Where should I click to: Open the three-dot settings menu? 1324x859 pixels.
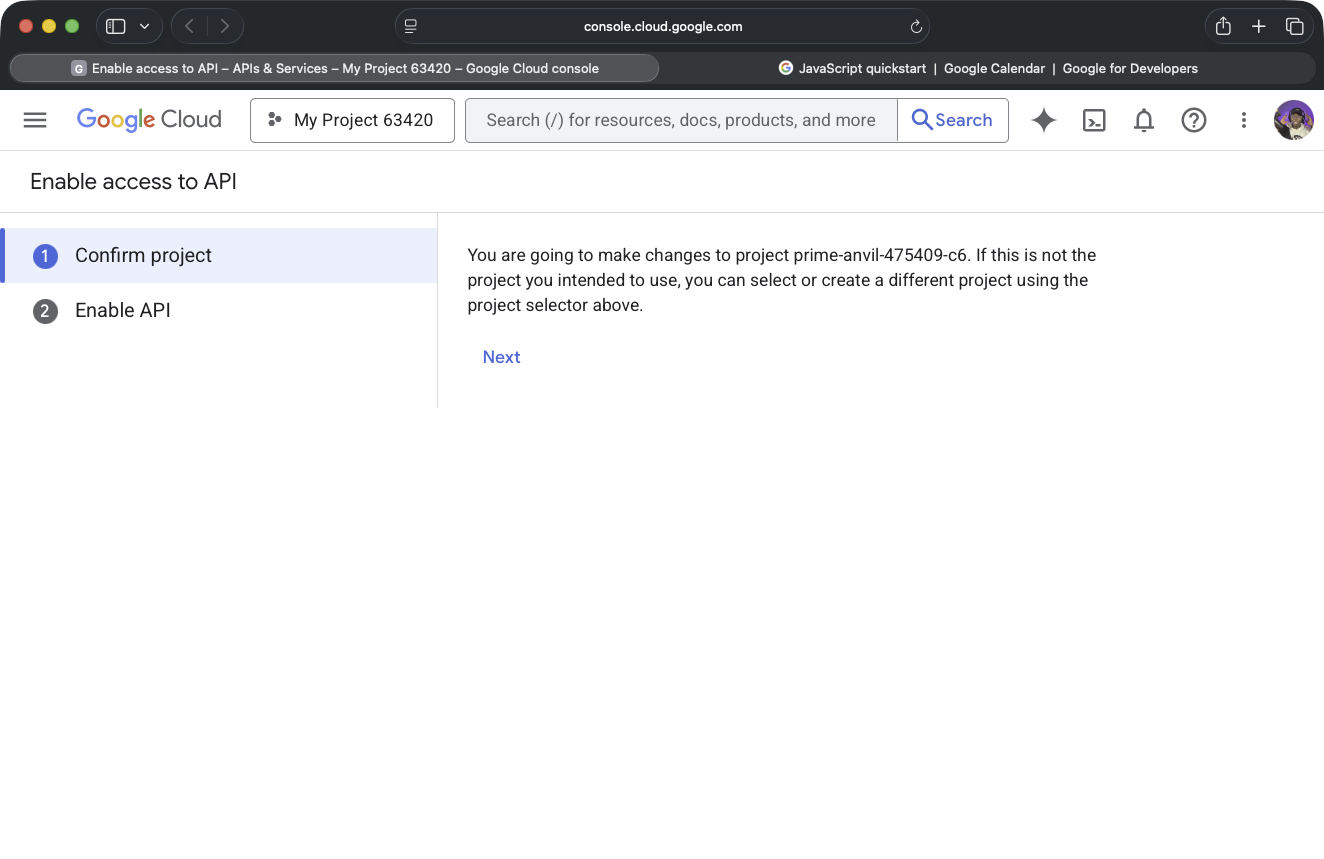[1244, 120]
